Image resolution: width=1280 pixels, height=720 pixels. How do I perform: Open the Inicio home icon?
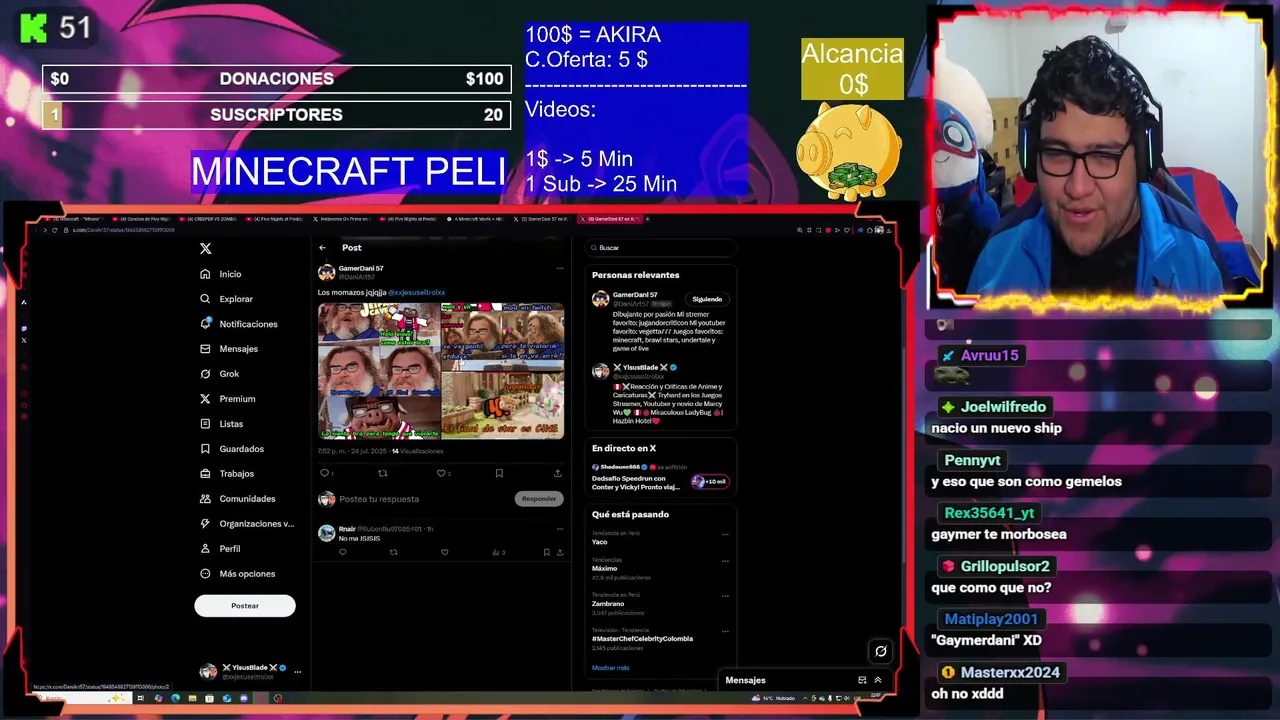[205, 274]
